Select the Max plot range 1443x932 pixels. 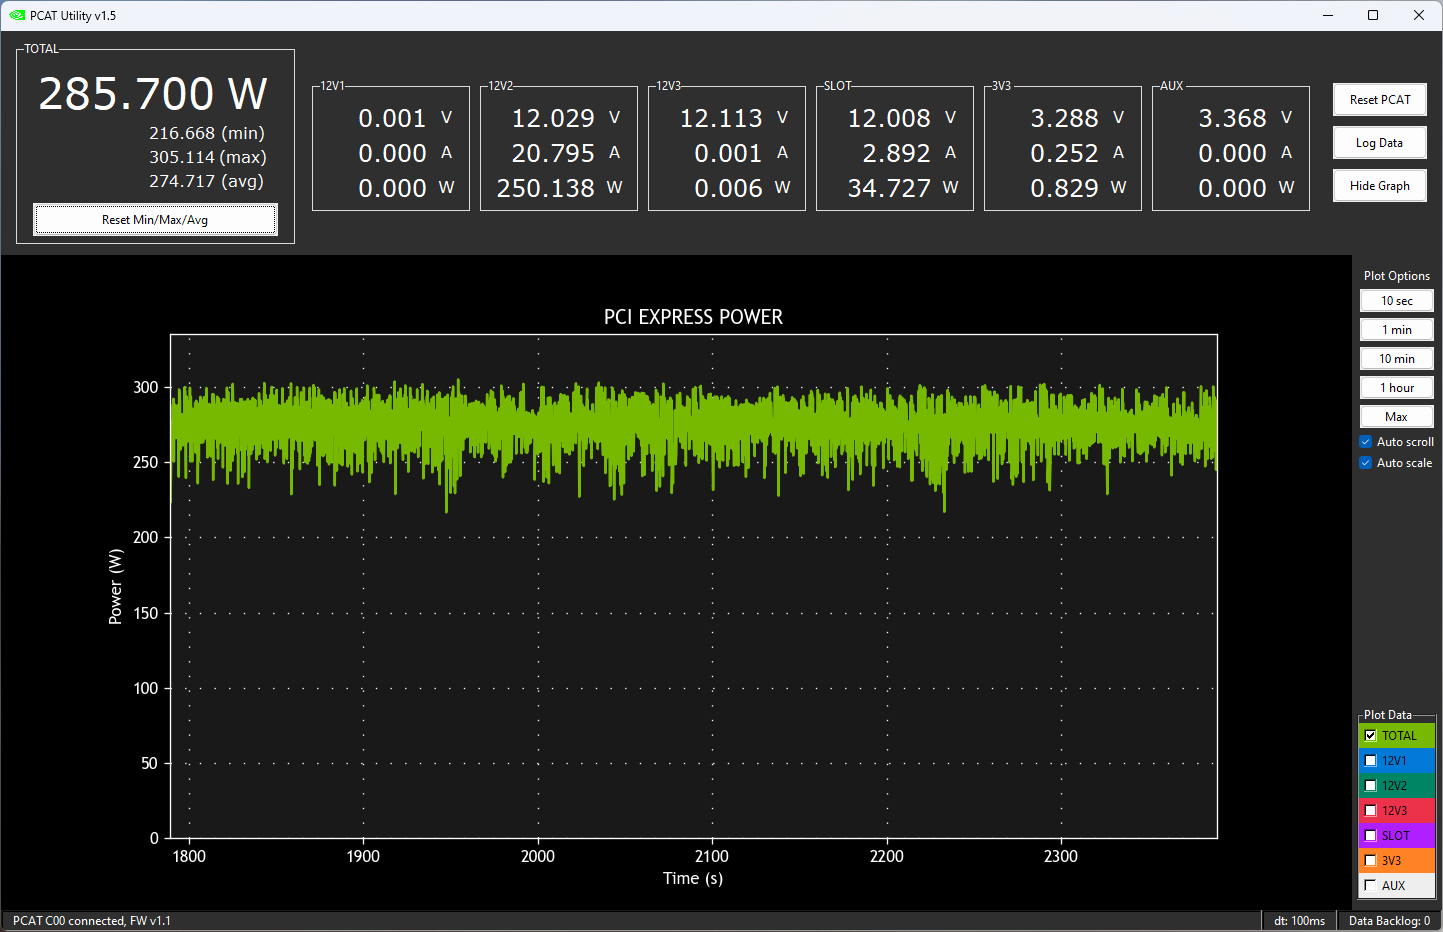[x=1396, y=416]
